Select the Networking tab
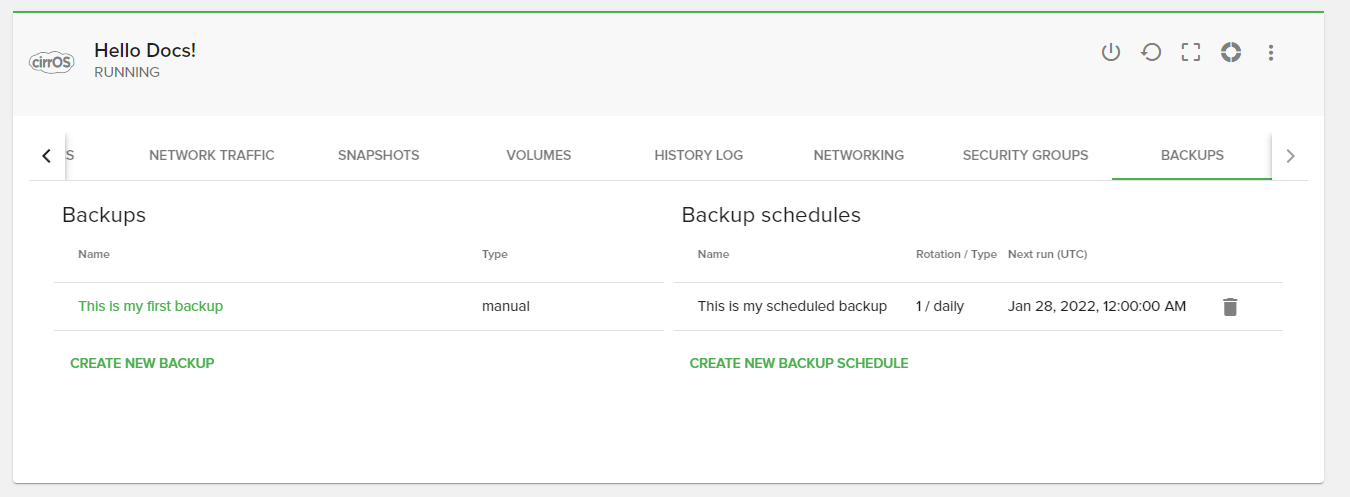This screenshot has width=1350, height=497. click(x=858, y=155)
